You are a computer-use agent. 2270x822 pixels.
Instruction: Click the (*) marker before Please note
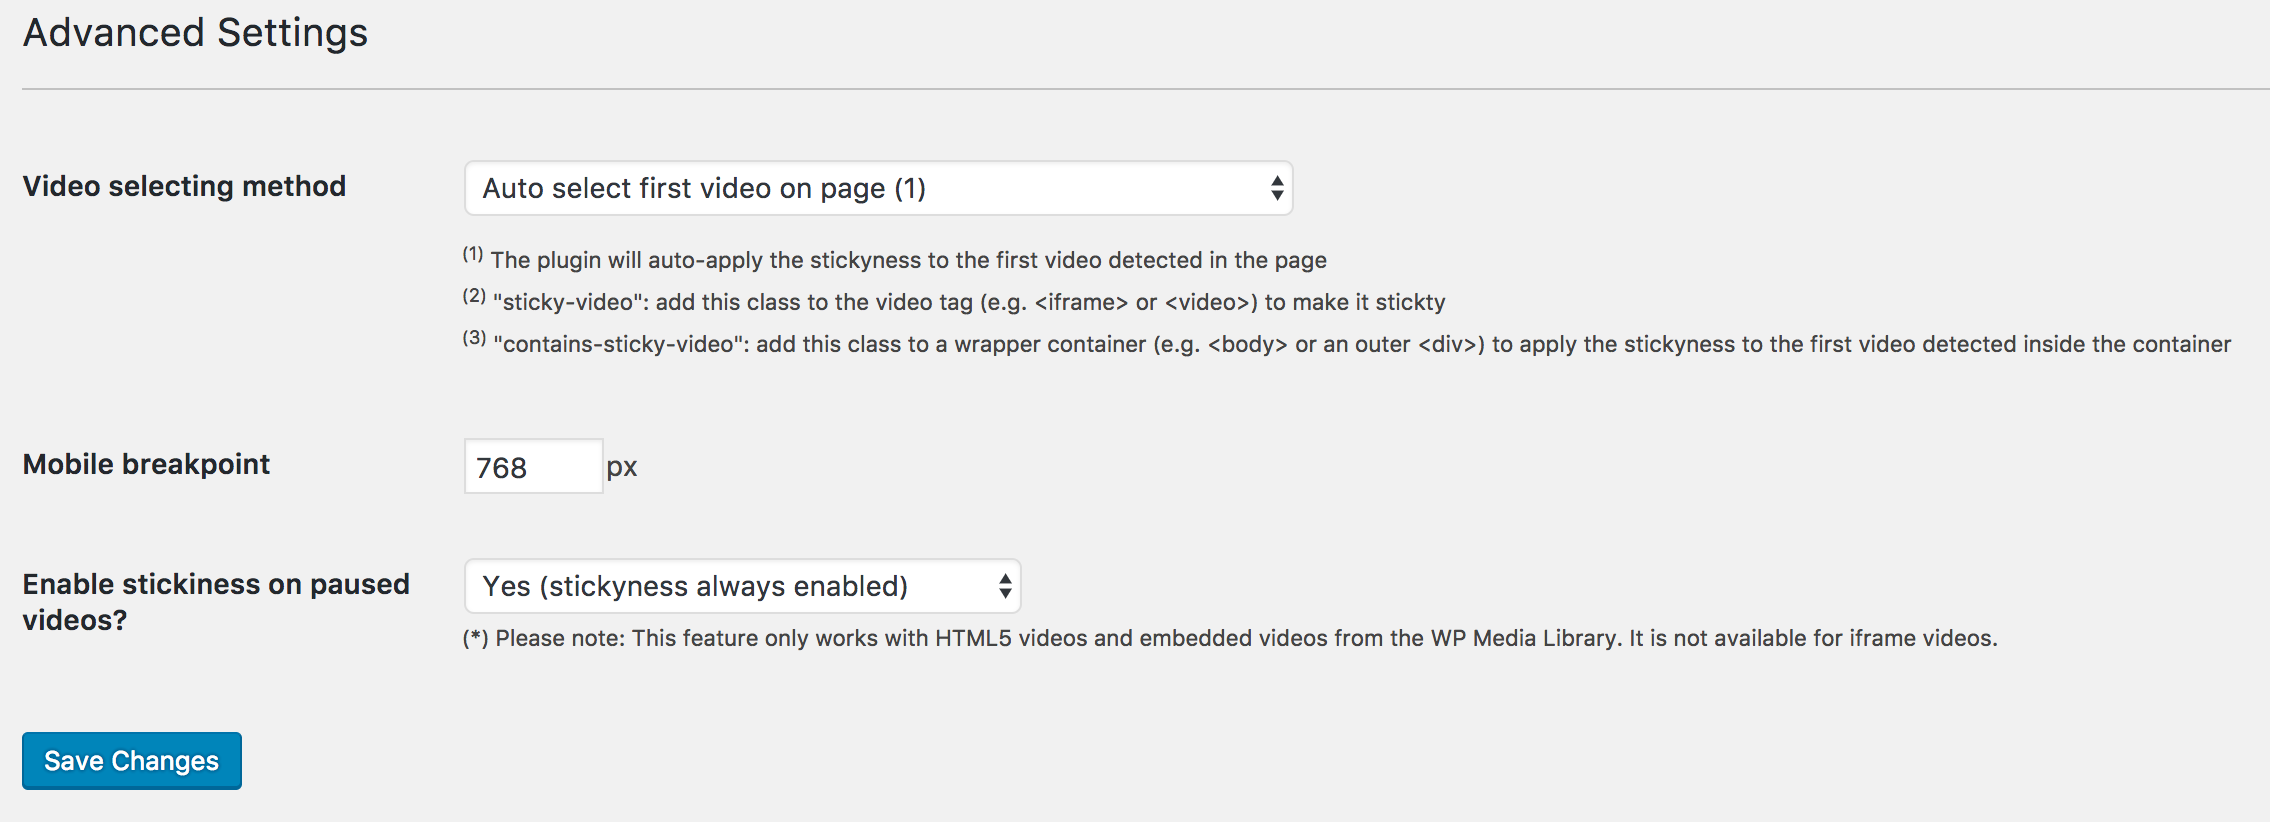[475, 638]
